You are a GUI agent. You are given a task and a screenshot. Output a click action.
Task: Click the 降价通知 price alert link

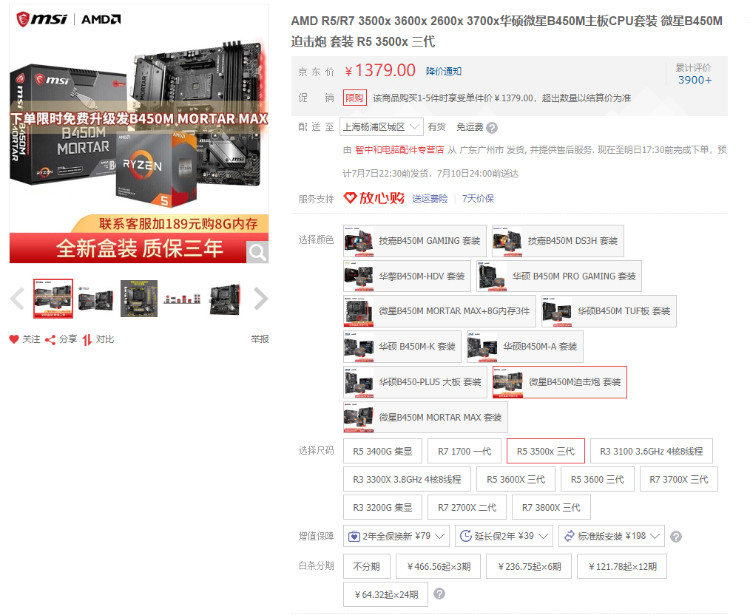[444, 71]
